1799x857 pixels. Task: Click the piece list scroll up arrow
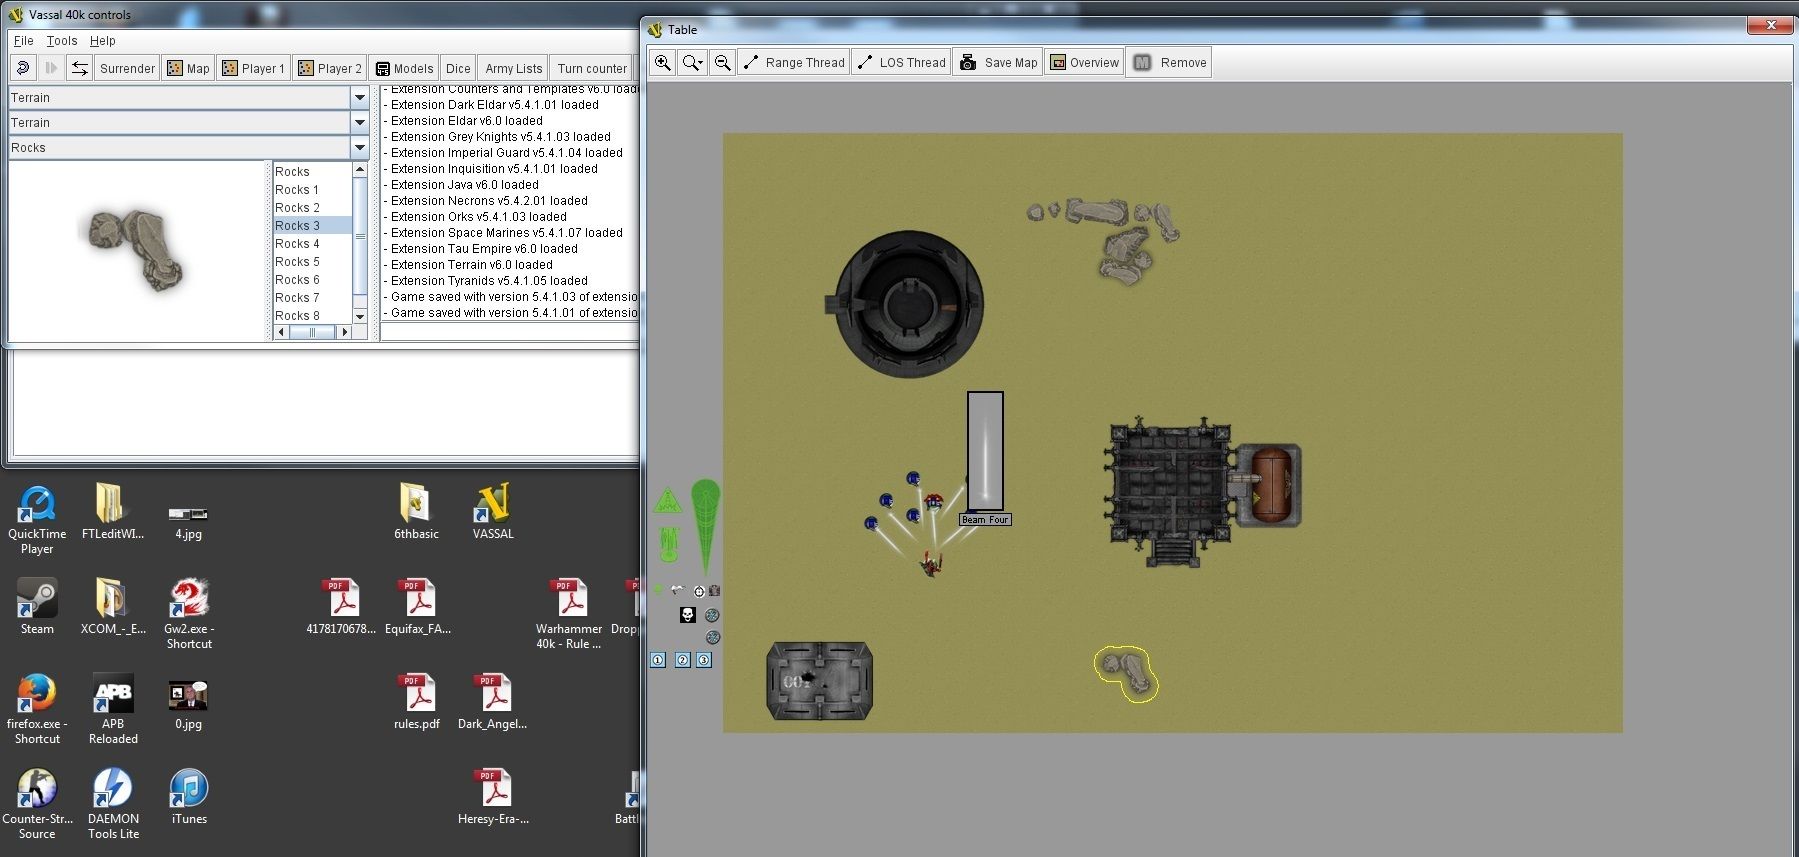360,170
